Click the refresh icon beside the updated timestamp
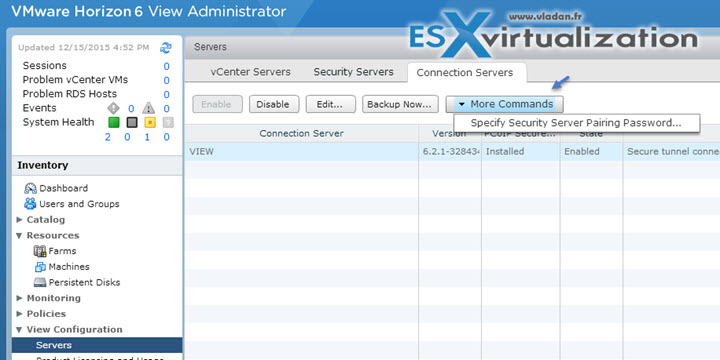Image resolution: width=720 pixels, height=360 pixels. point(165,47)
